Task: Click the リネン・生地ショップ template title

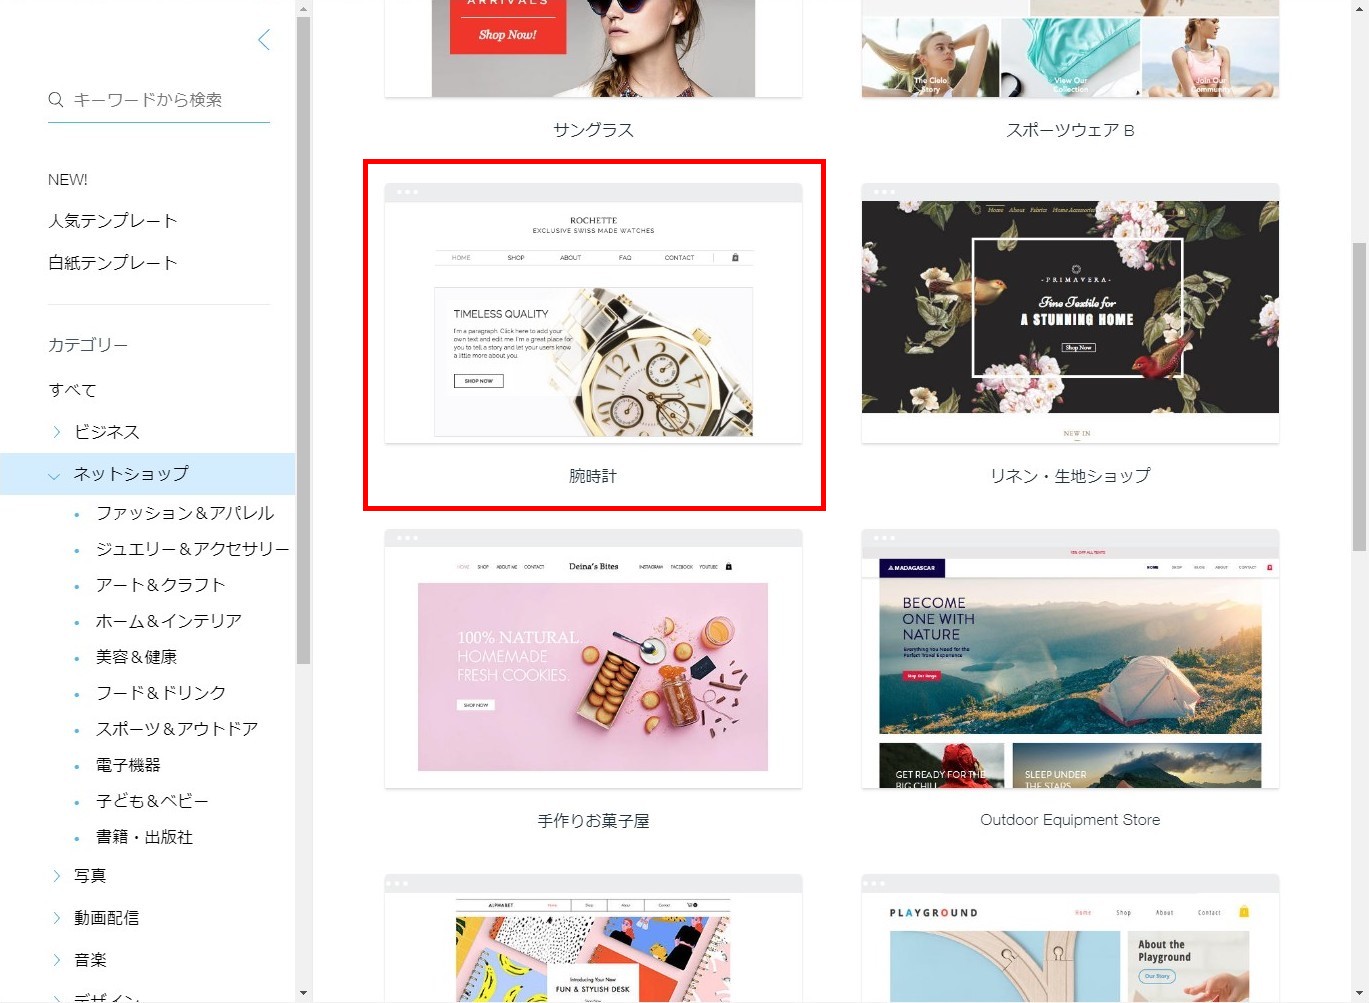Action: click(x=1070, y=476)
